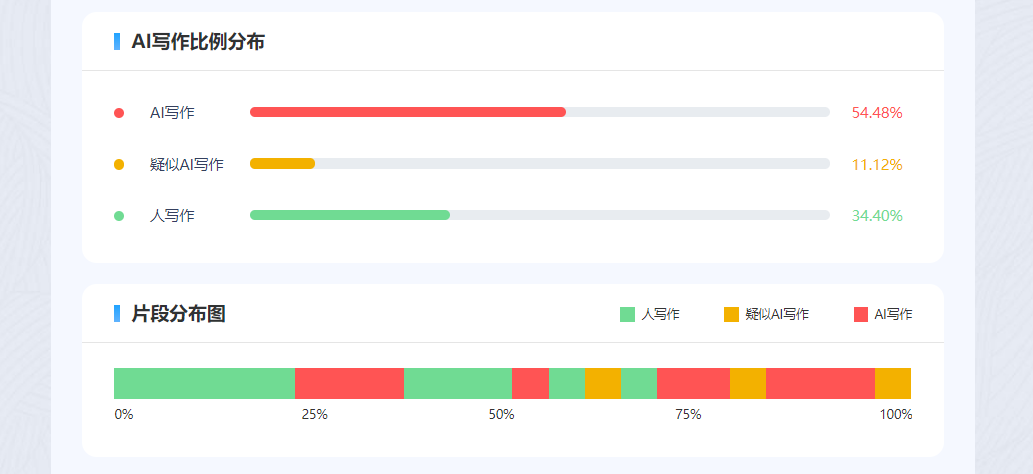
Task: Click the 75% axis label
Action: tap(688, 414)
